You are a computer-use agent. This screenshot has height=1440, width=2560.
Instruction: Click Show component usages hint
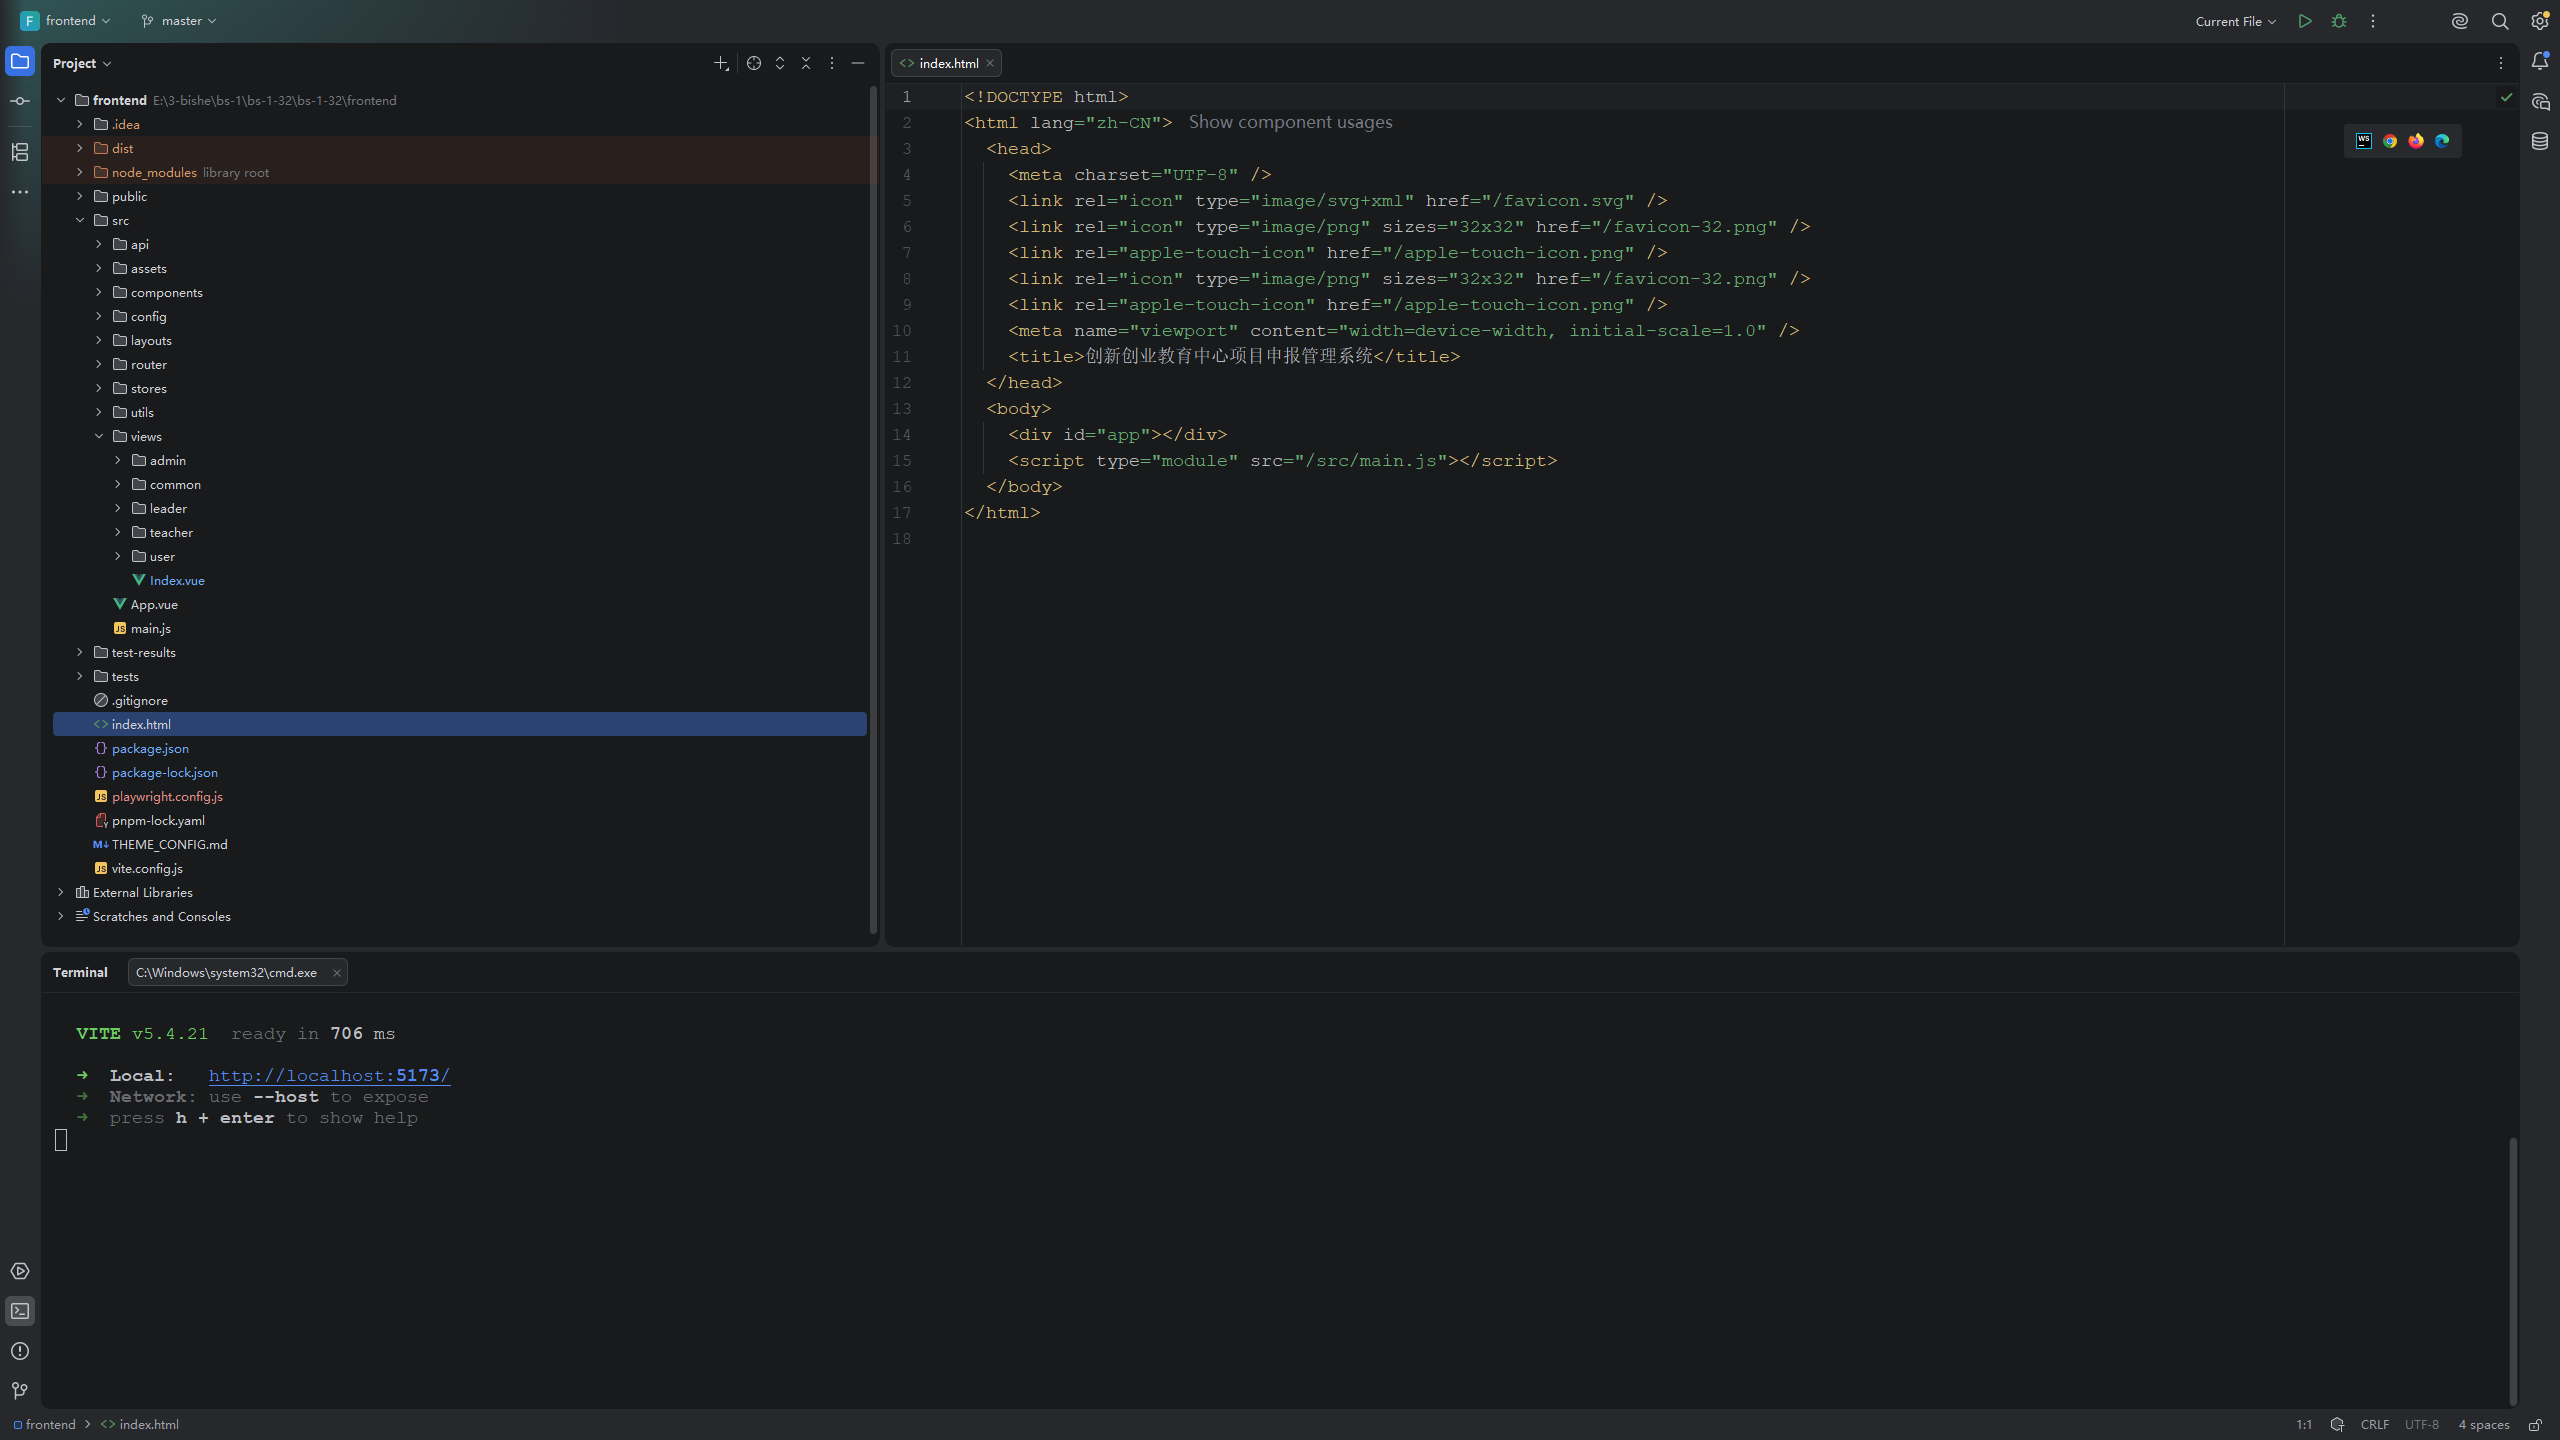pyautogui.click(x=1290, y=122)
